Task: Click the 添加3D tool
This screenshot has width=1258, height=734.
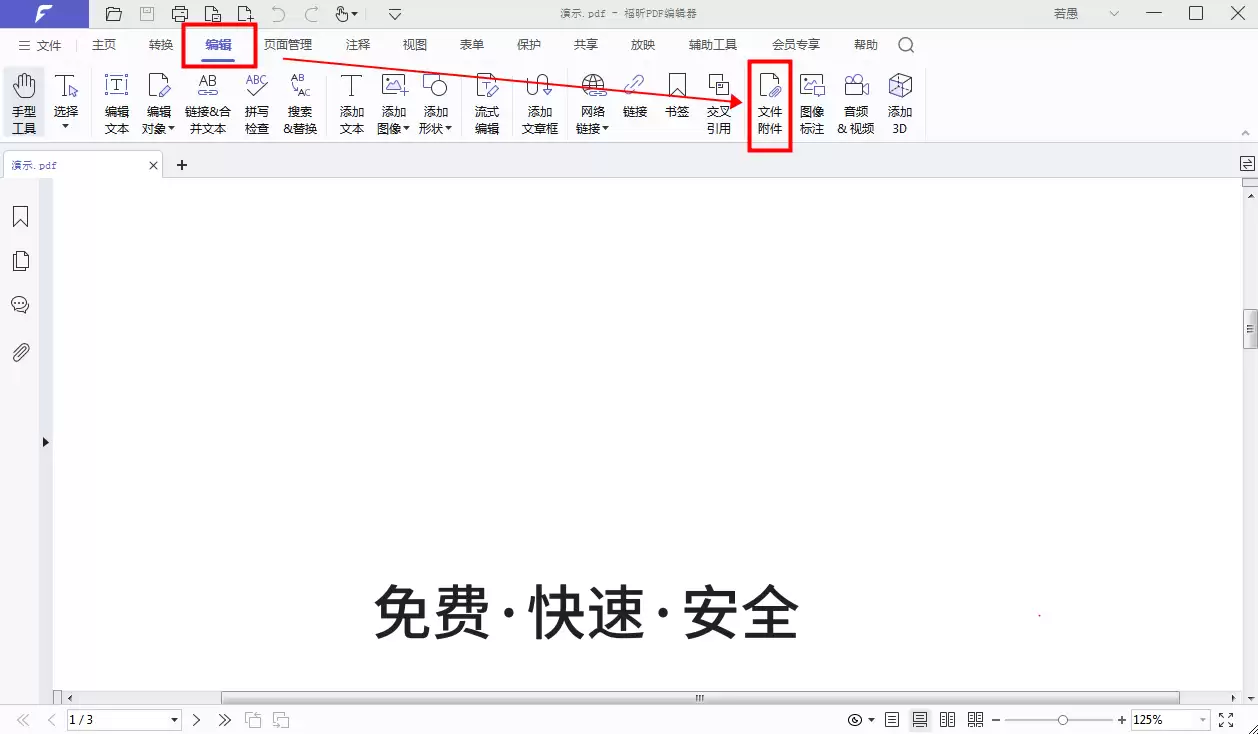Action: (x=900, y=103)
